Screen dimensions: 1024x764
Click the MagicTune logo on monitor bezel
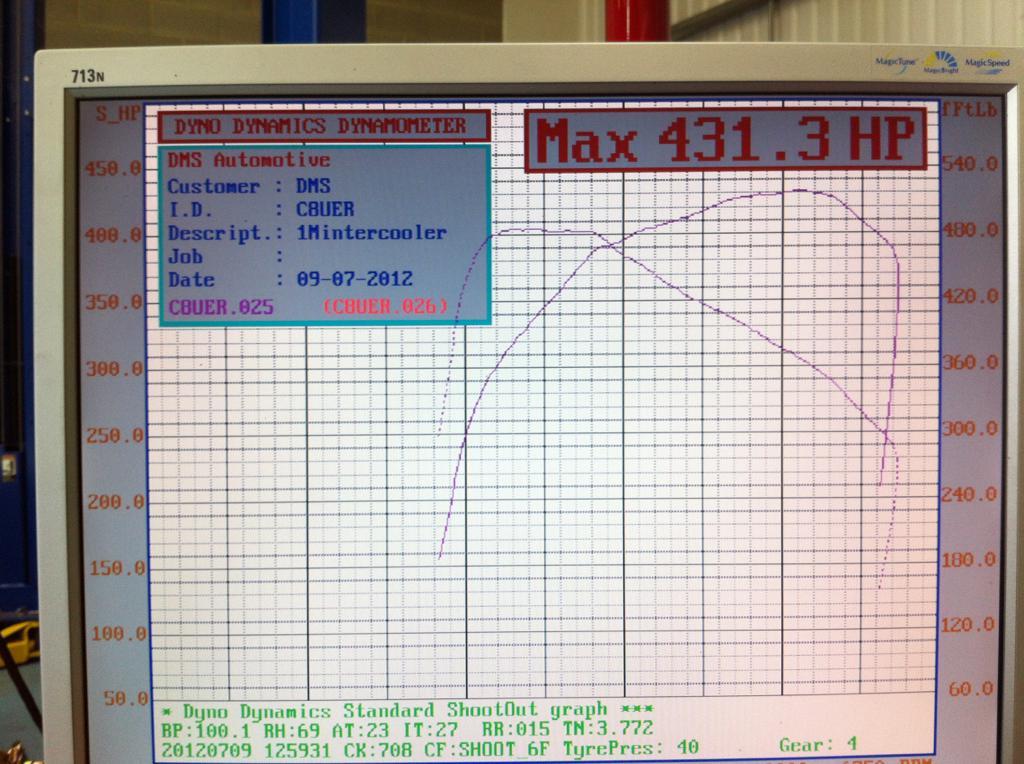coord(898,61)
